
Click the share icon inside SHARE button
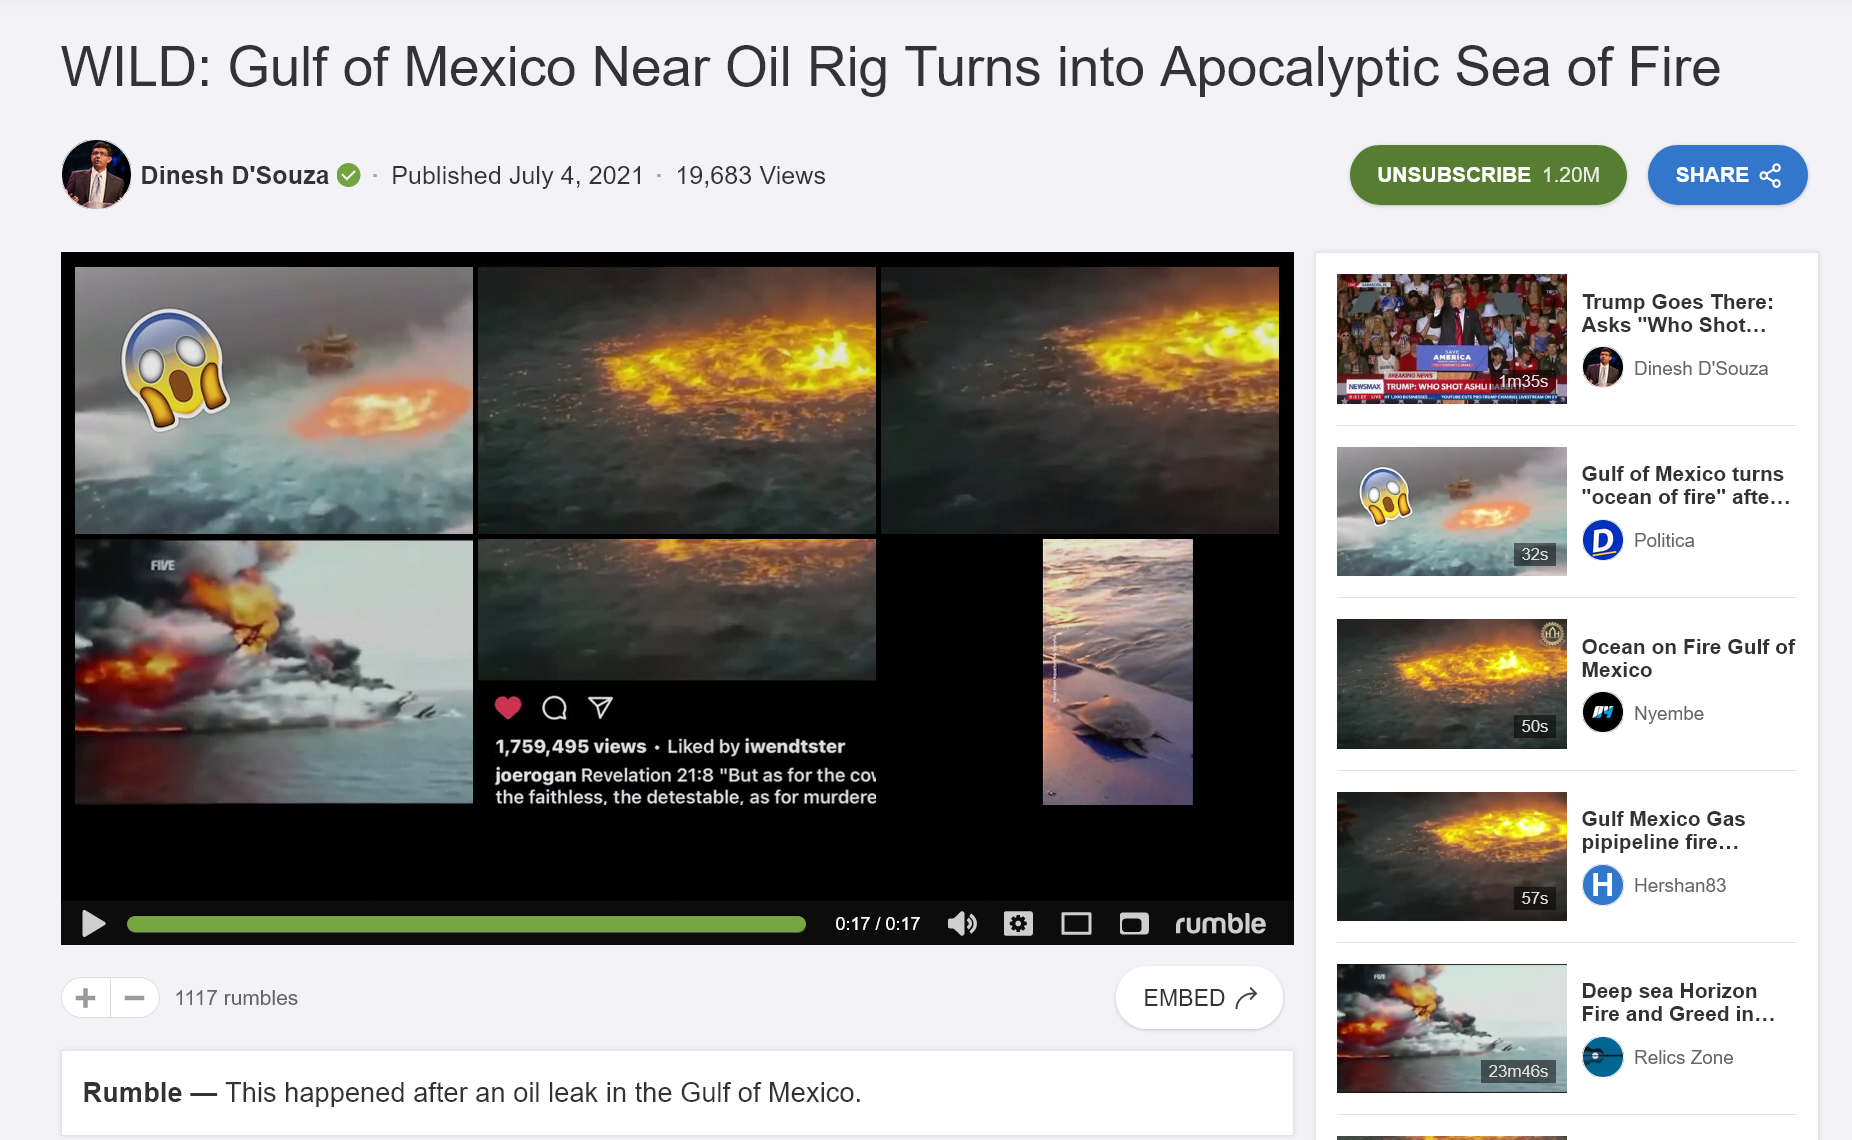click(1770, 175)
